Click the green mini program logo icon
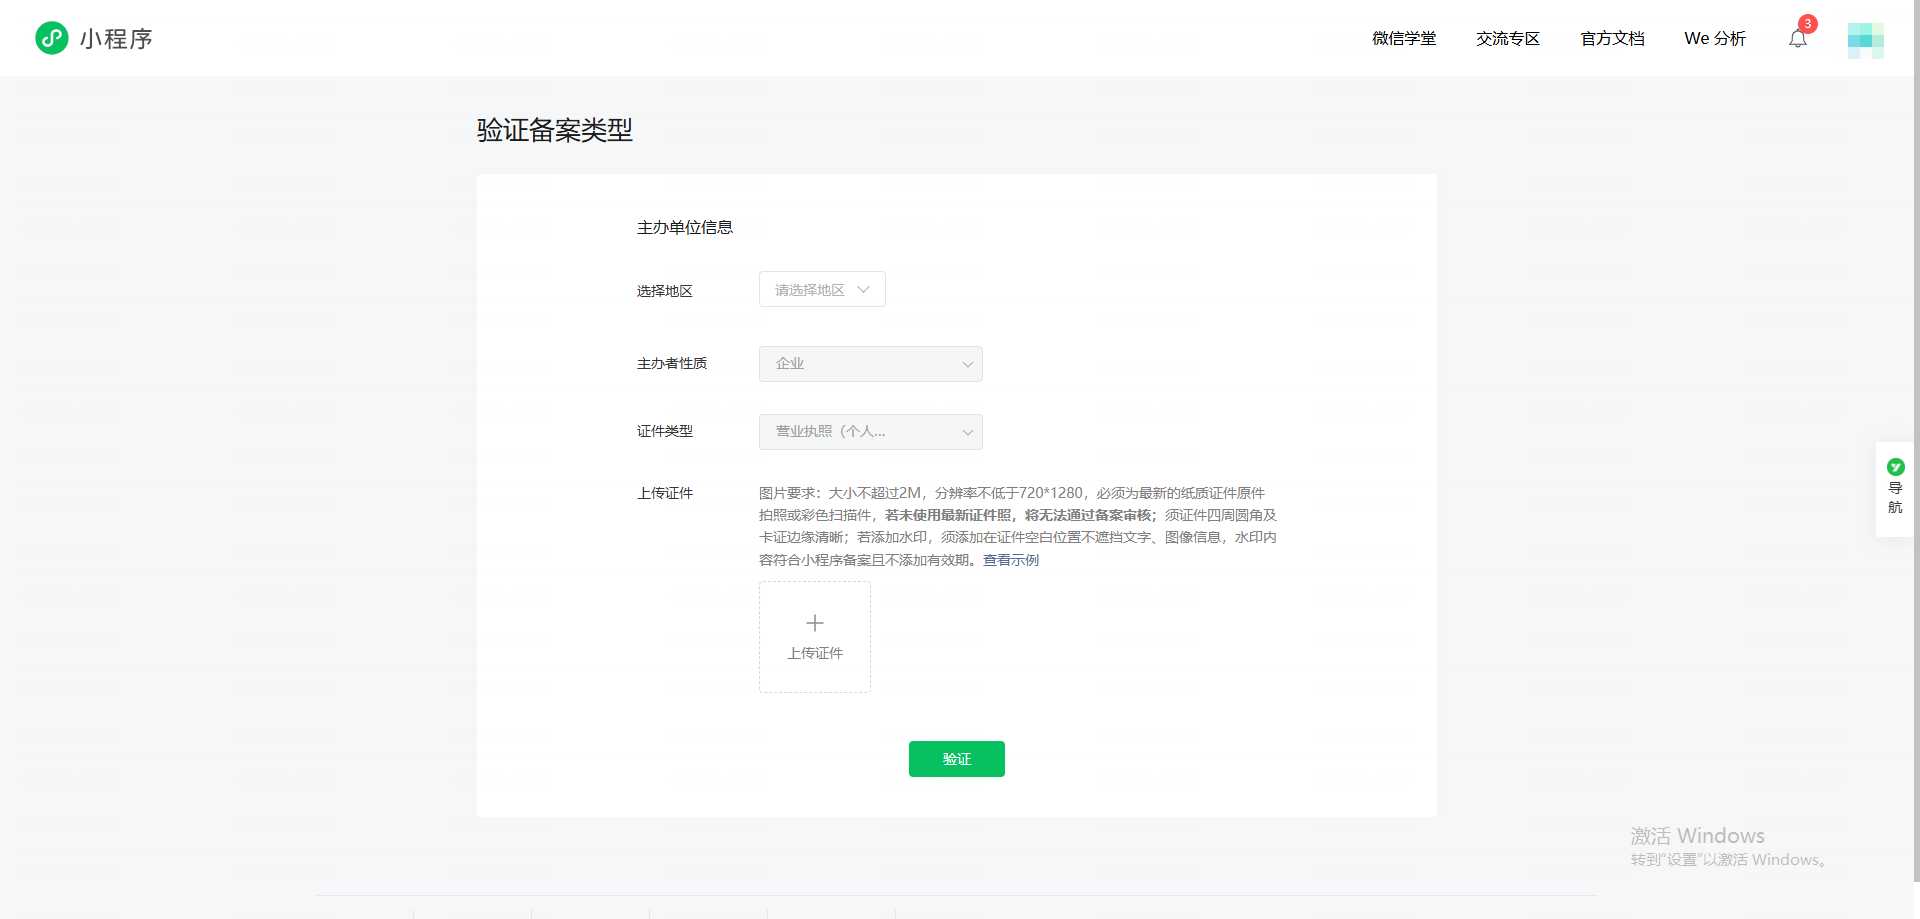 click(x=51, y=38)
